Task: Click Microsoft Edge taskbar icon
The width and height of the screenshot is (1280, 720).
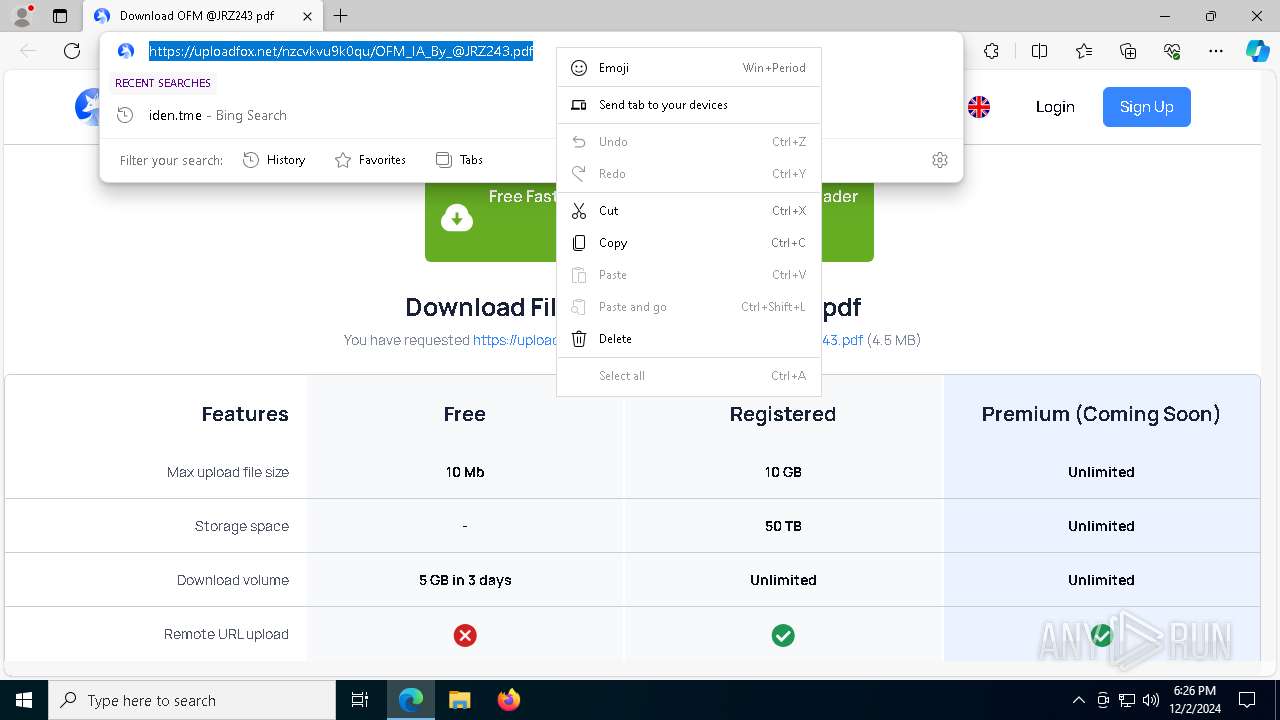Action: pos(411,700)
